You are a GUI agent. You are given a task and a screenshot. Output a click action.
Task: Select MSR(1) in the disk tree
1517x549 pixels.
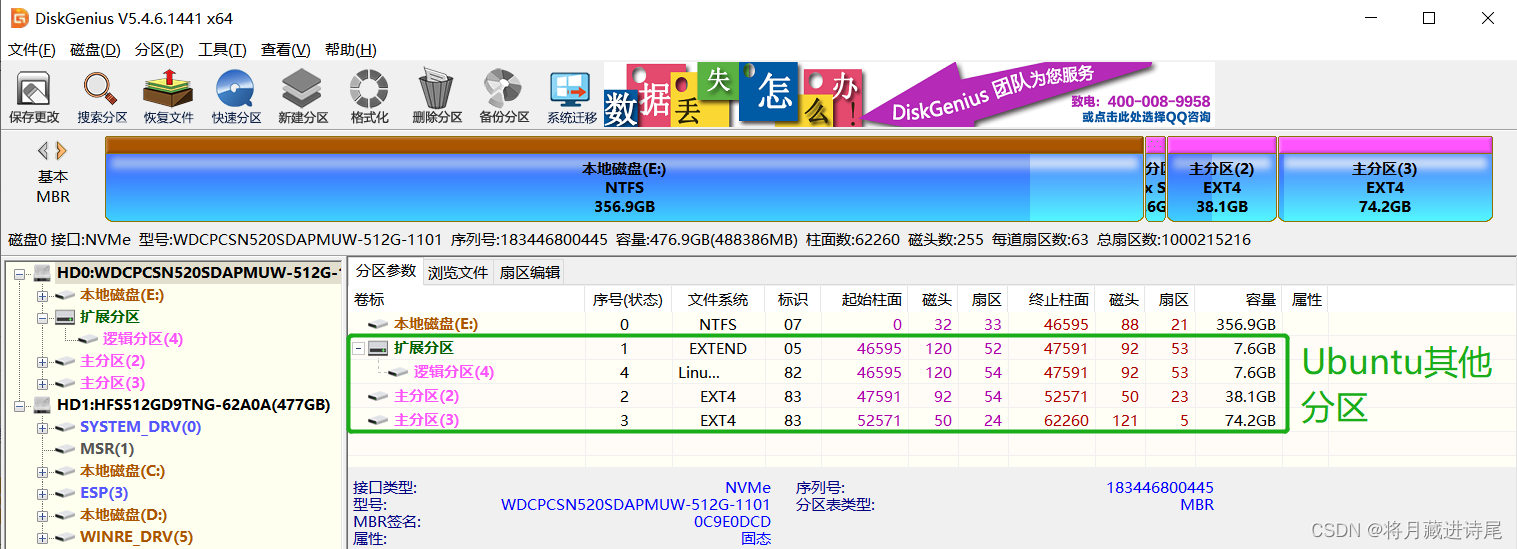pos(107,449)
